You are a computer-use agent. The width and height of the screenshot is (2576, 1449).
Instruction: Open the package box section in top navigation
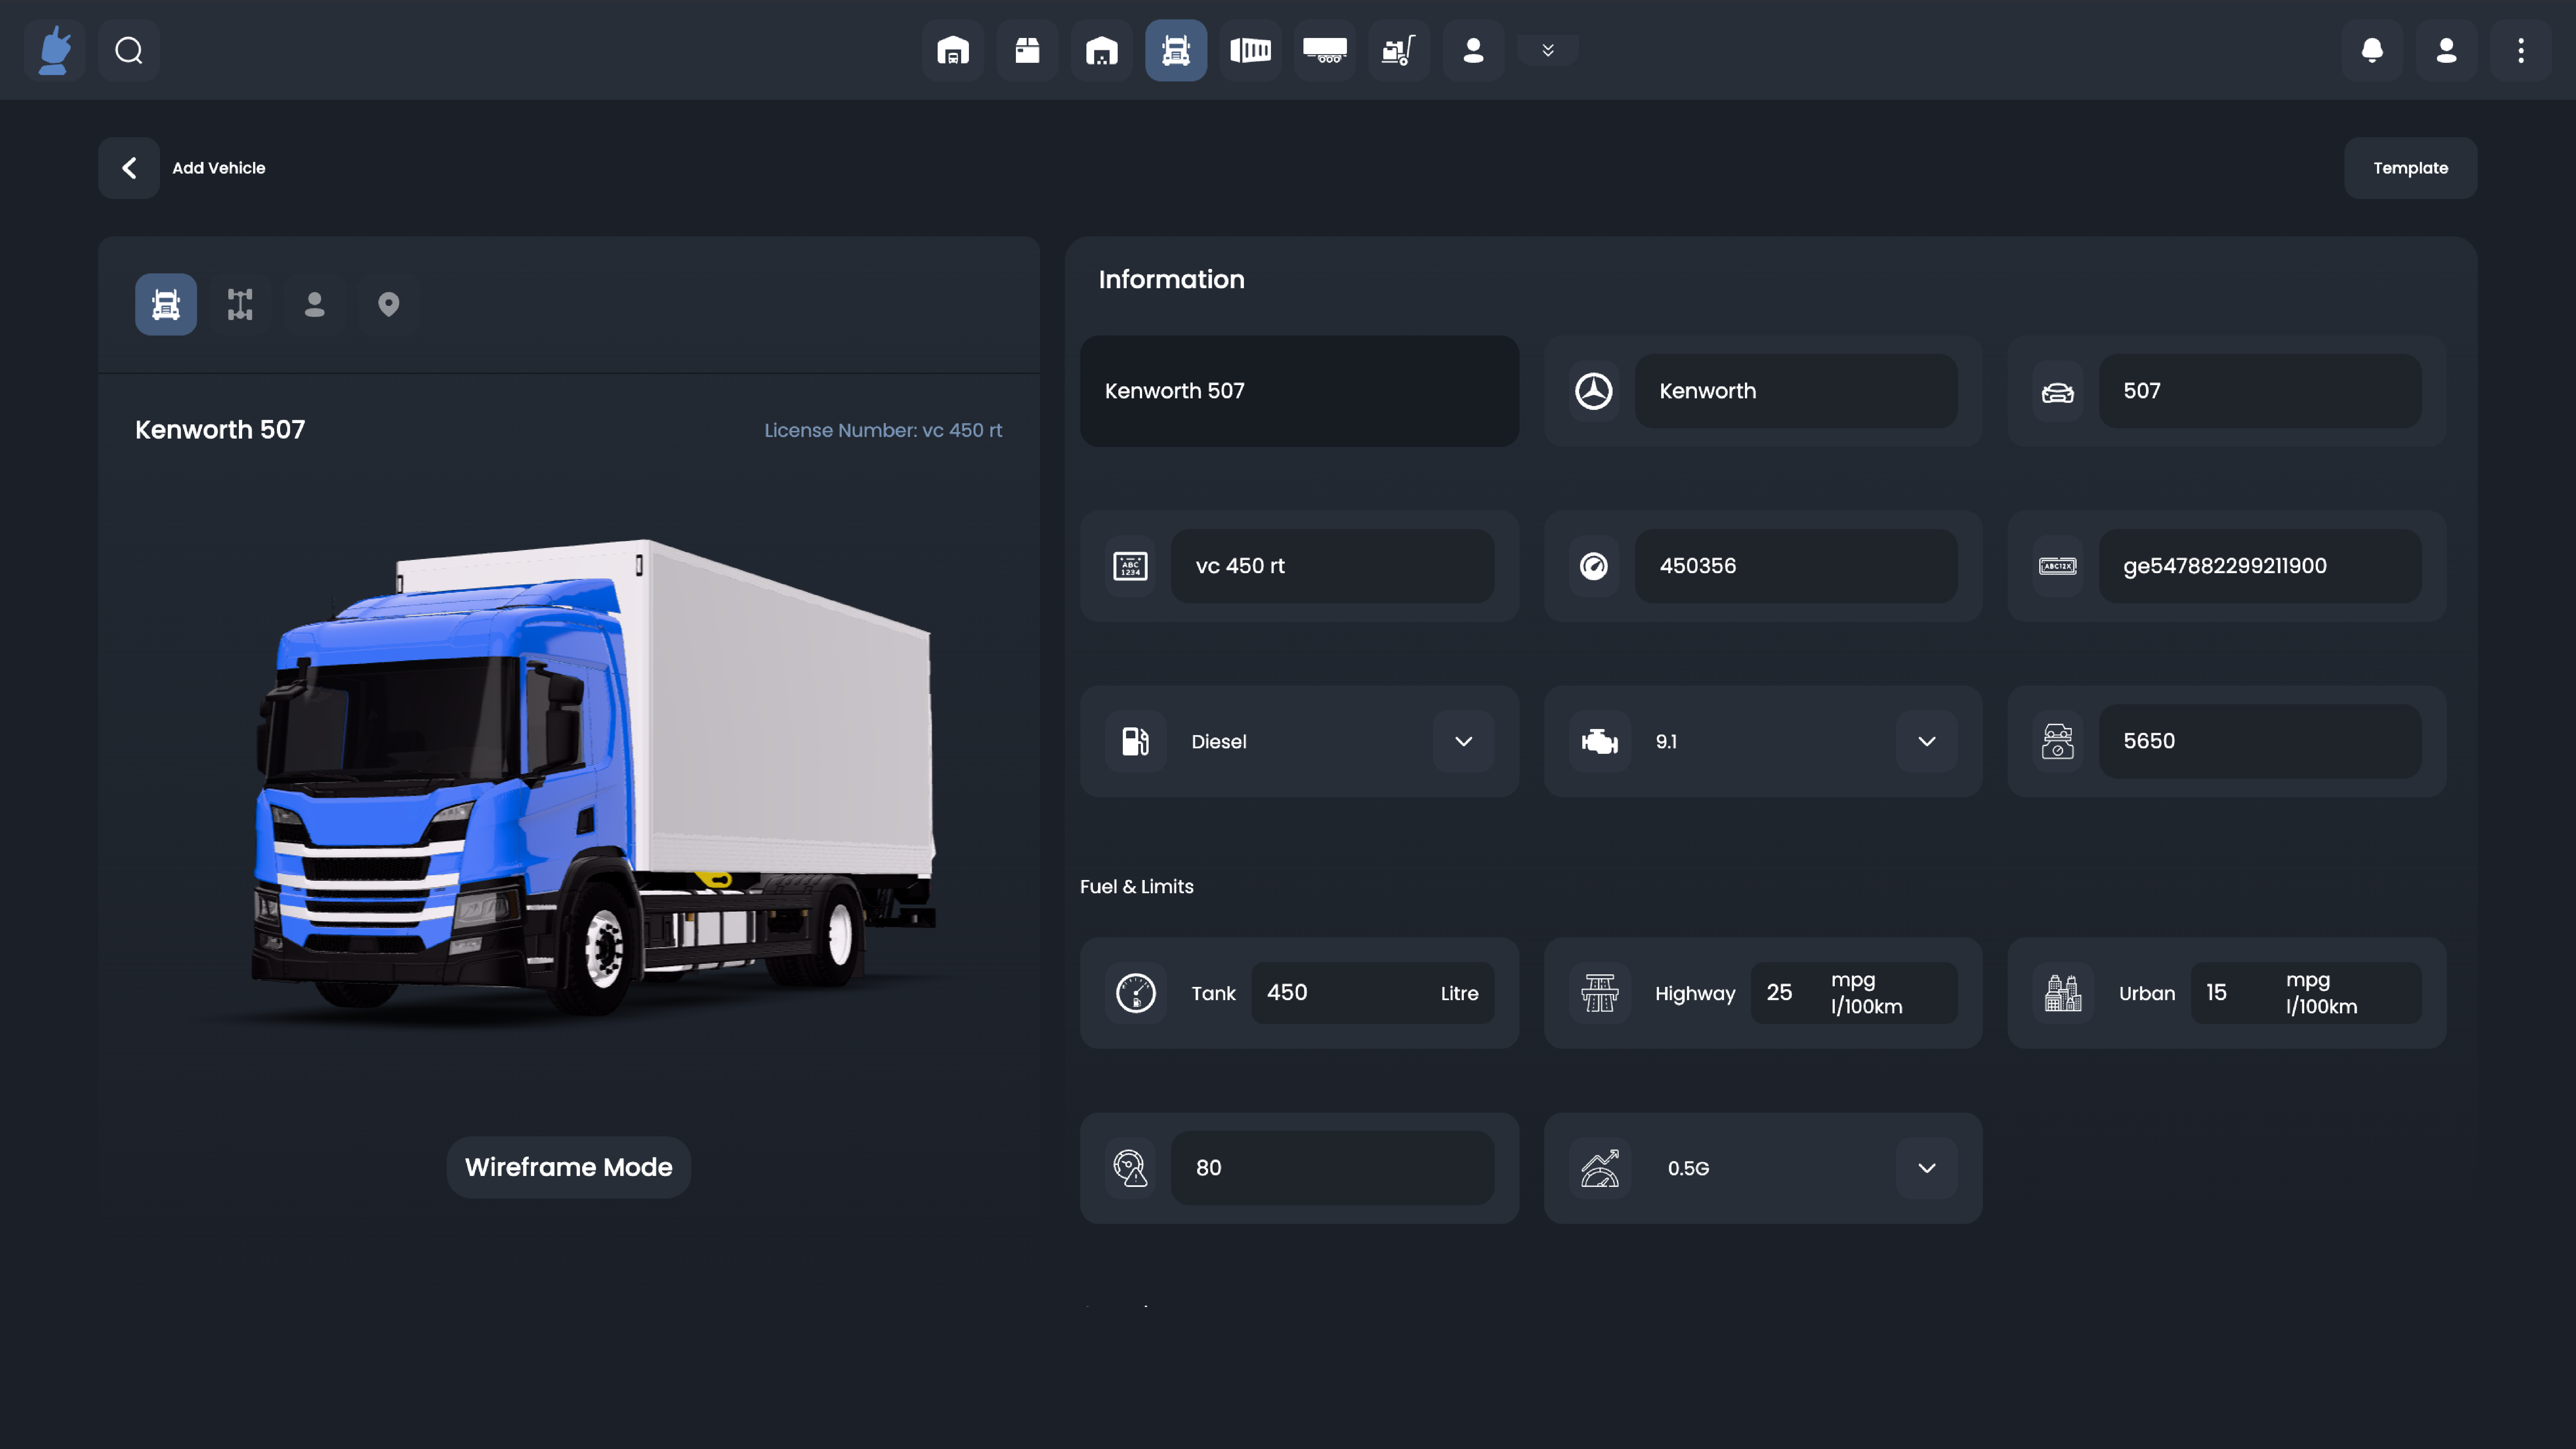pyautogui.click(x=1027, y=50)
